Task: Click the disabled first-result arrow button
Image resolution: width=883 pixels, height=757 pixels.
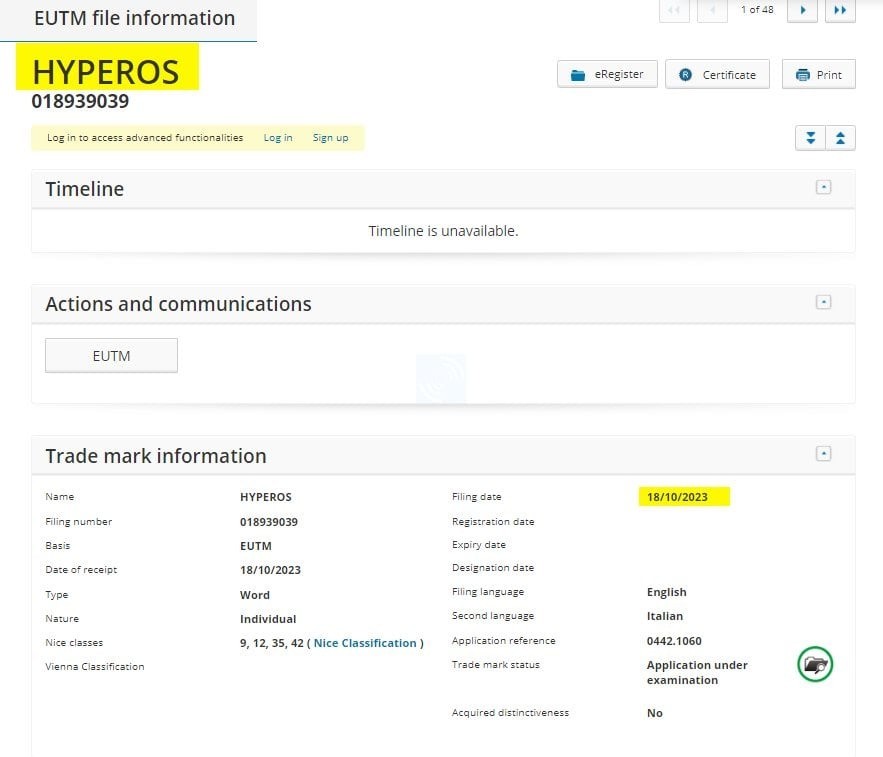Action: [674, 10]
